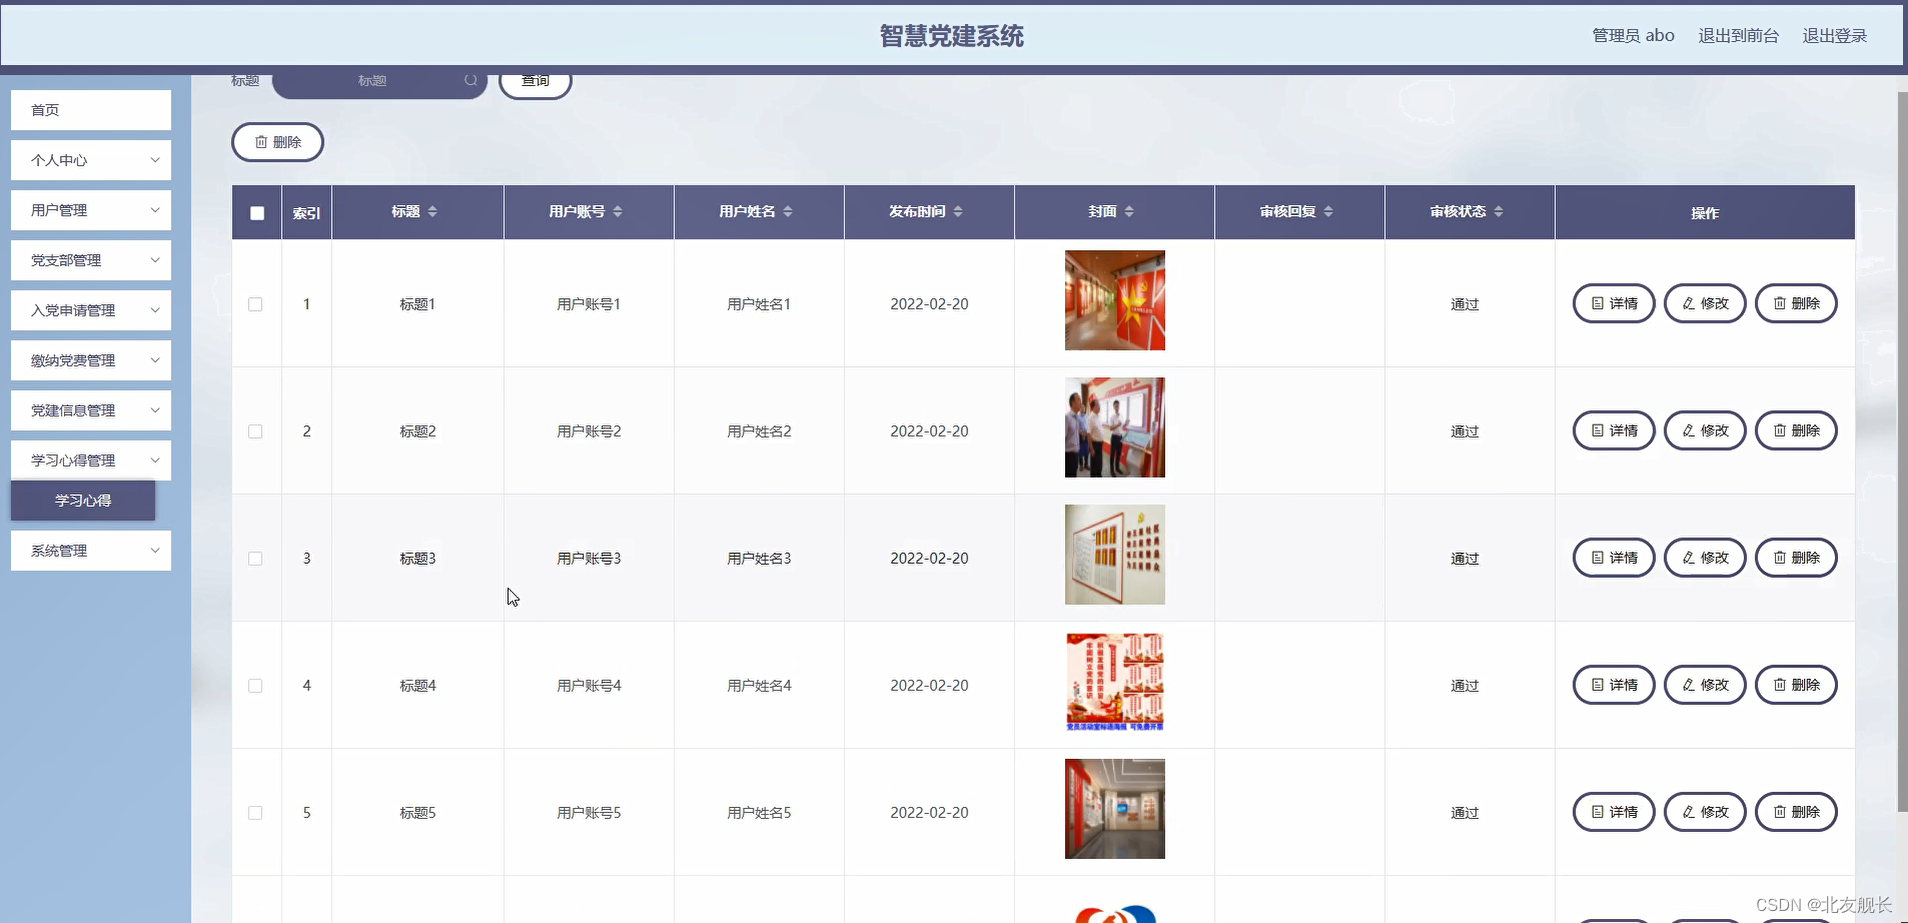This screenshot has width=1908, height=923.
Task: Open cover thumbnail of row 标题3
Action: pyautogui.click(x=1114, y=554)
